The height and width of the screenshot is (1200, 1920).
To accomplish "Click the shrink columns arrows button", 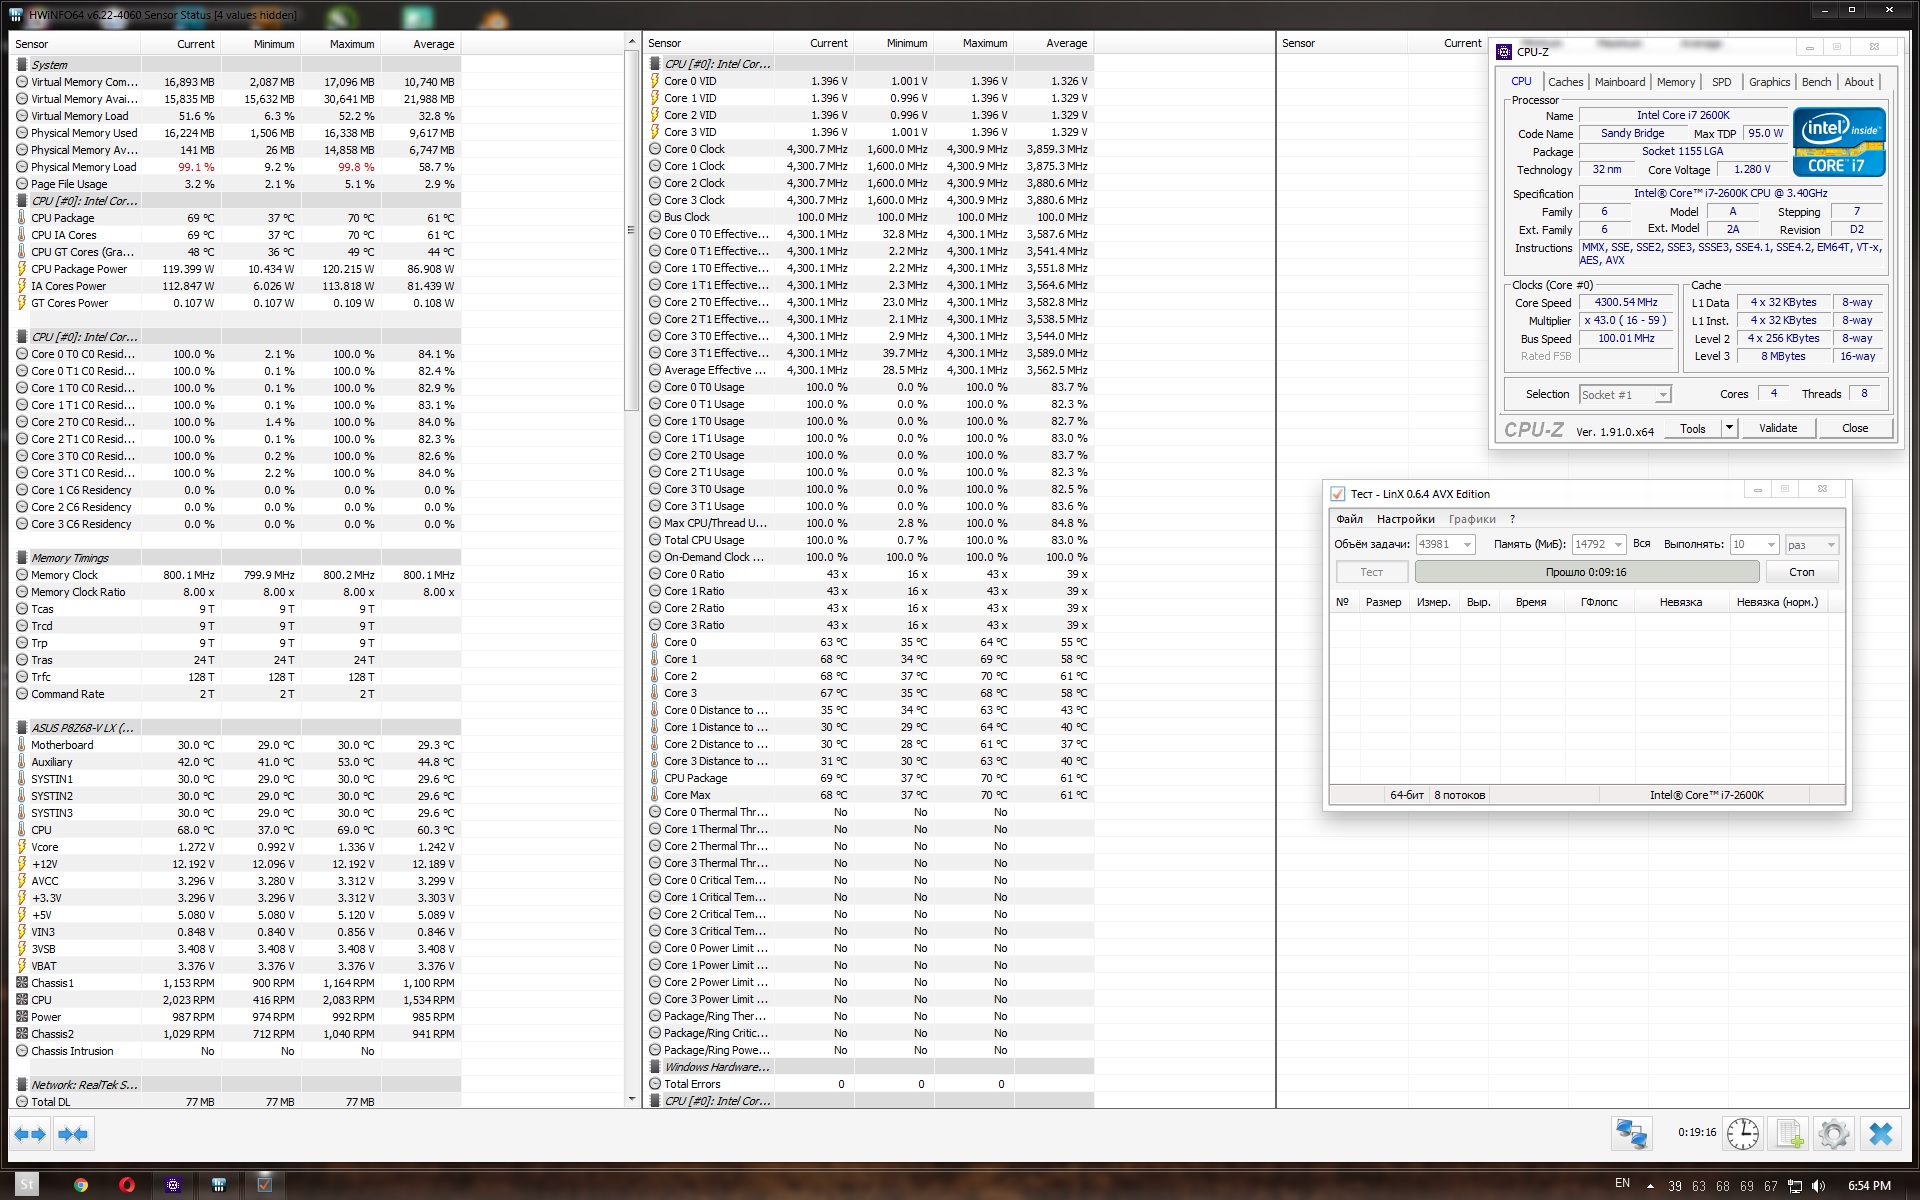I will pos(73,1134).
